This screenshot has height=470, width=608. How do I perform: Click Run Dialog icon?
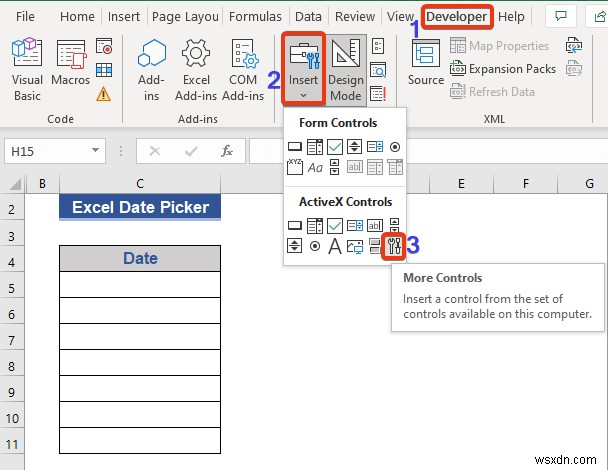click(378, 94)
